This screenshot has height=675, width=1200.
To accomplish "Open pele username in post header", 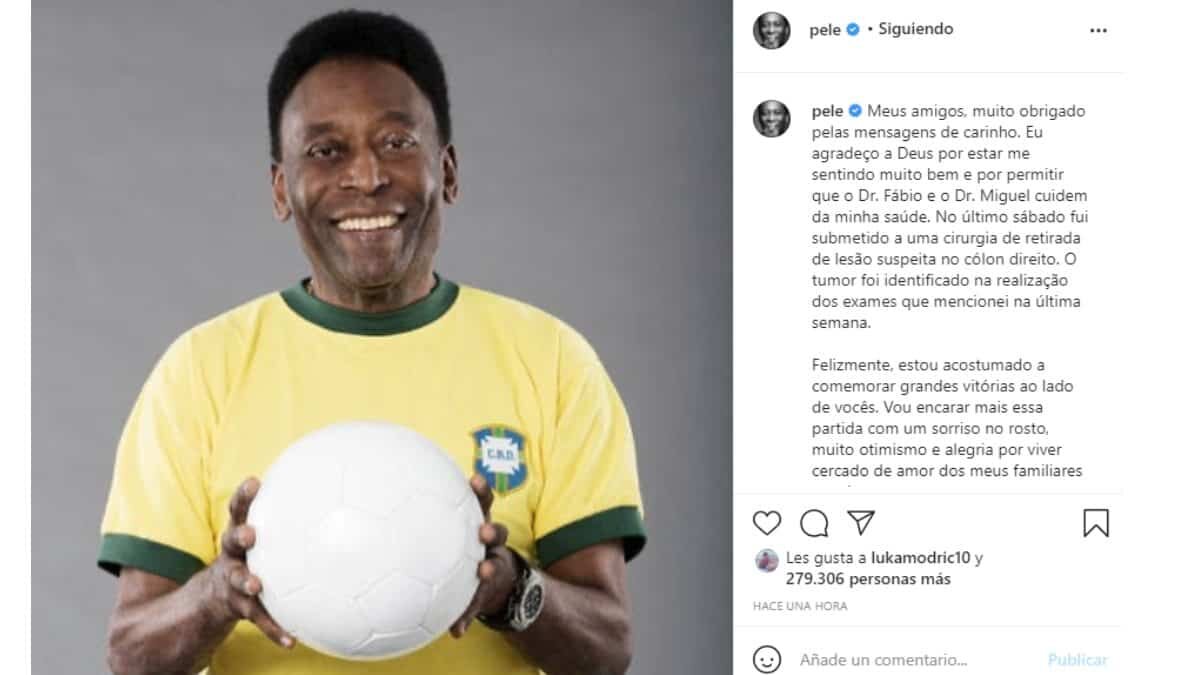I will 825,30.
